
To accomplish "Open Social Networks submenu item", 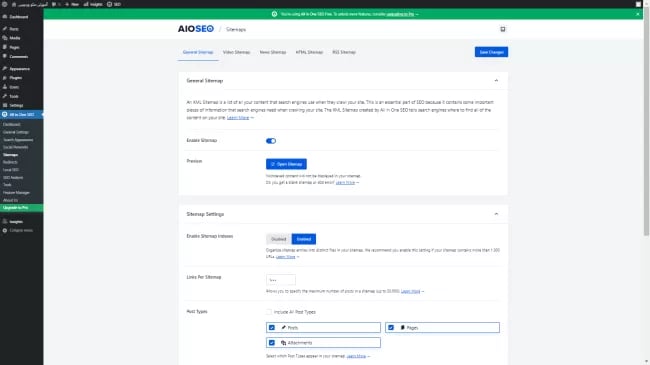I will tap(15, 147).
